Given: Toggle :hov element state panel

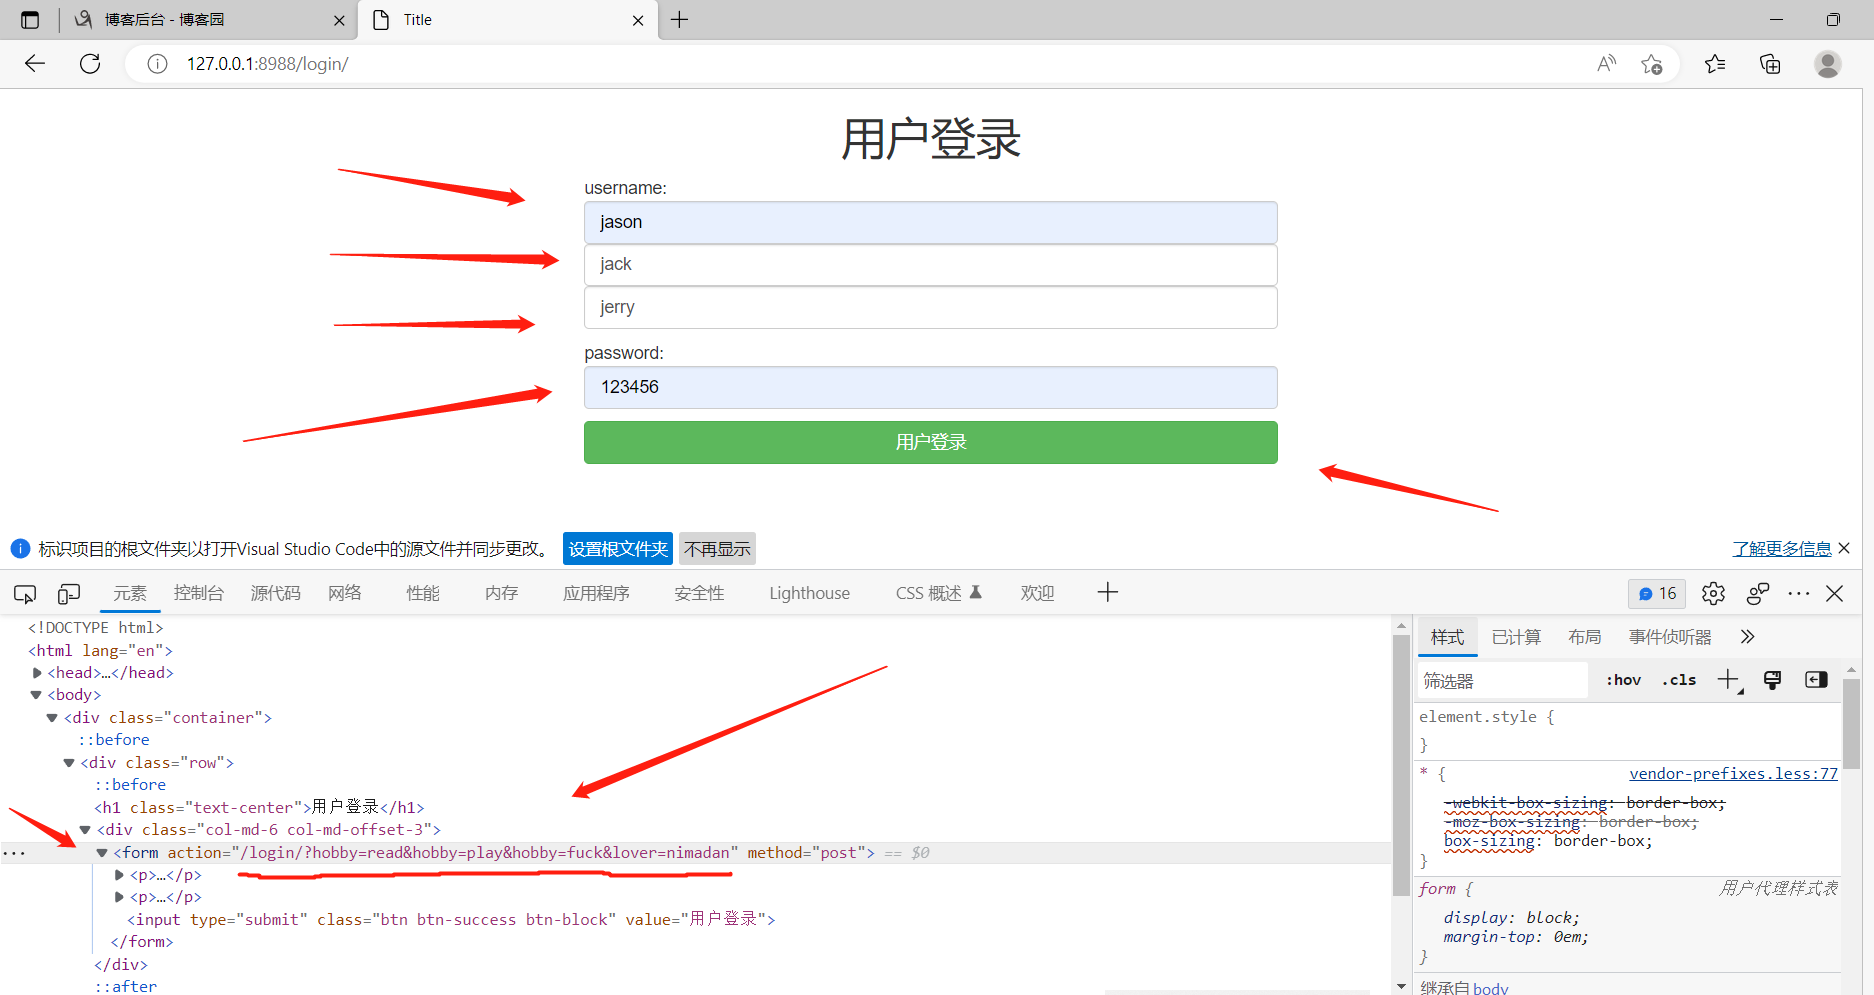Looking at the screenshot, I should [1623, 680].
